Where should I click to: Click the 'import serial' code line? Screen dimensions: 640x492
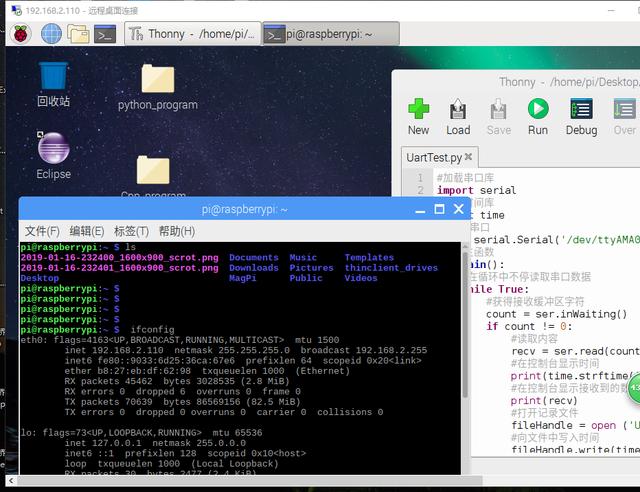coord(476,190)
